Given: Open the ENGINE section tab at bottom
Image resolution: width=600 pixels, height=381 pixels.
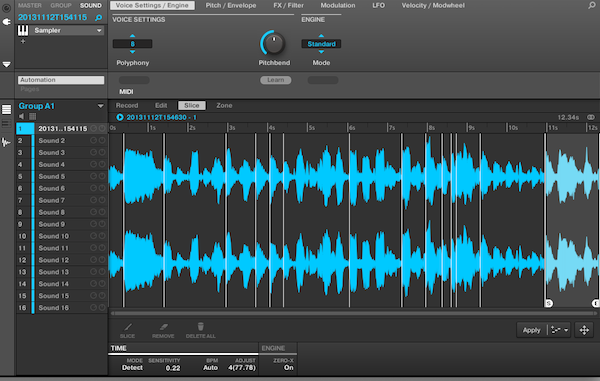Looking at the screenshot, I should [x=273, y=348].
